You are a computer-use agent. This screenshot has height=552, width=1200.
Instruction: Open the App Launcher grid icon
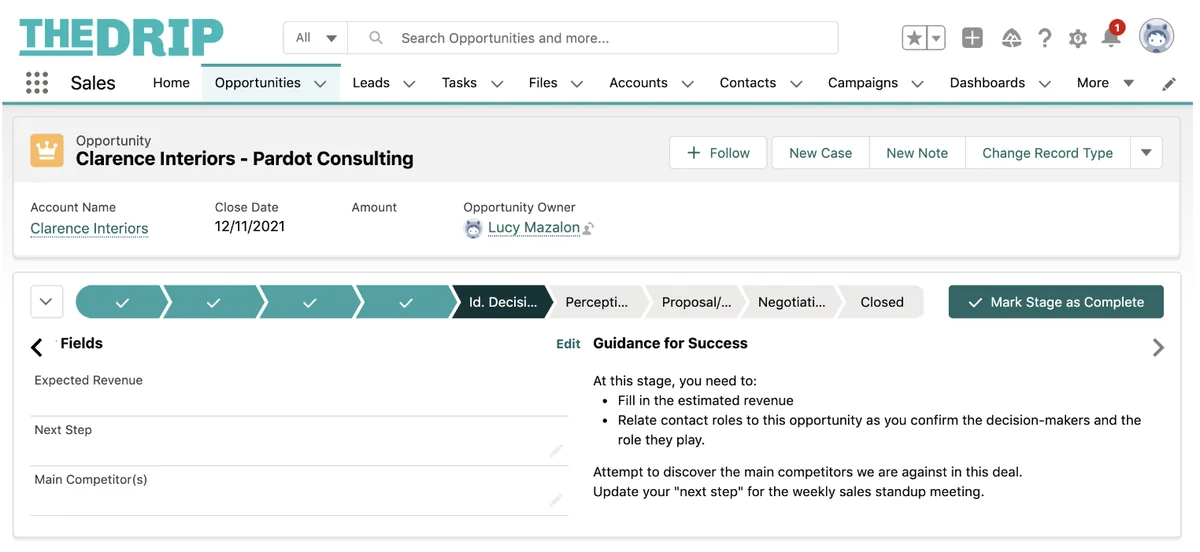click(37, 83)
